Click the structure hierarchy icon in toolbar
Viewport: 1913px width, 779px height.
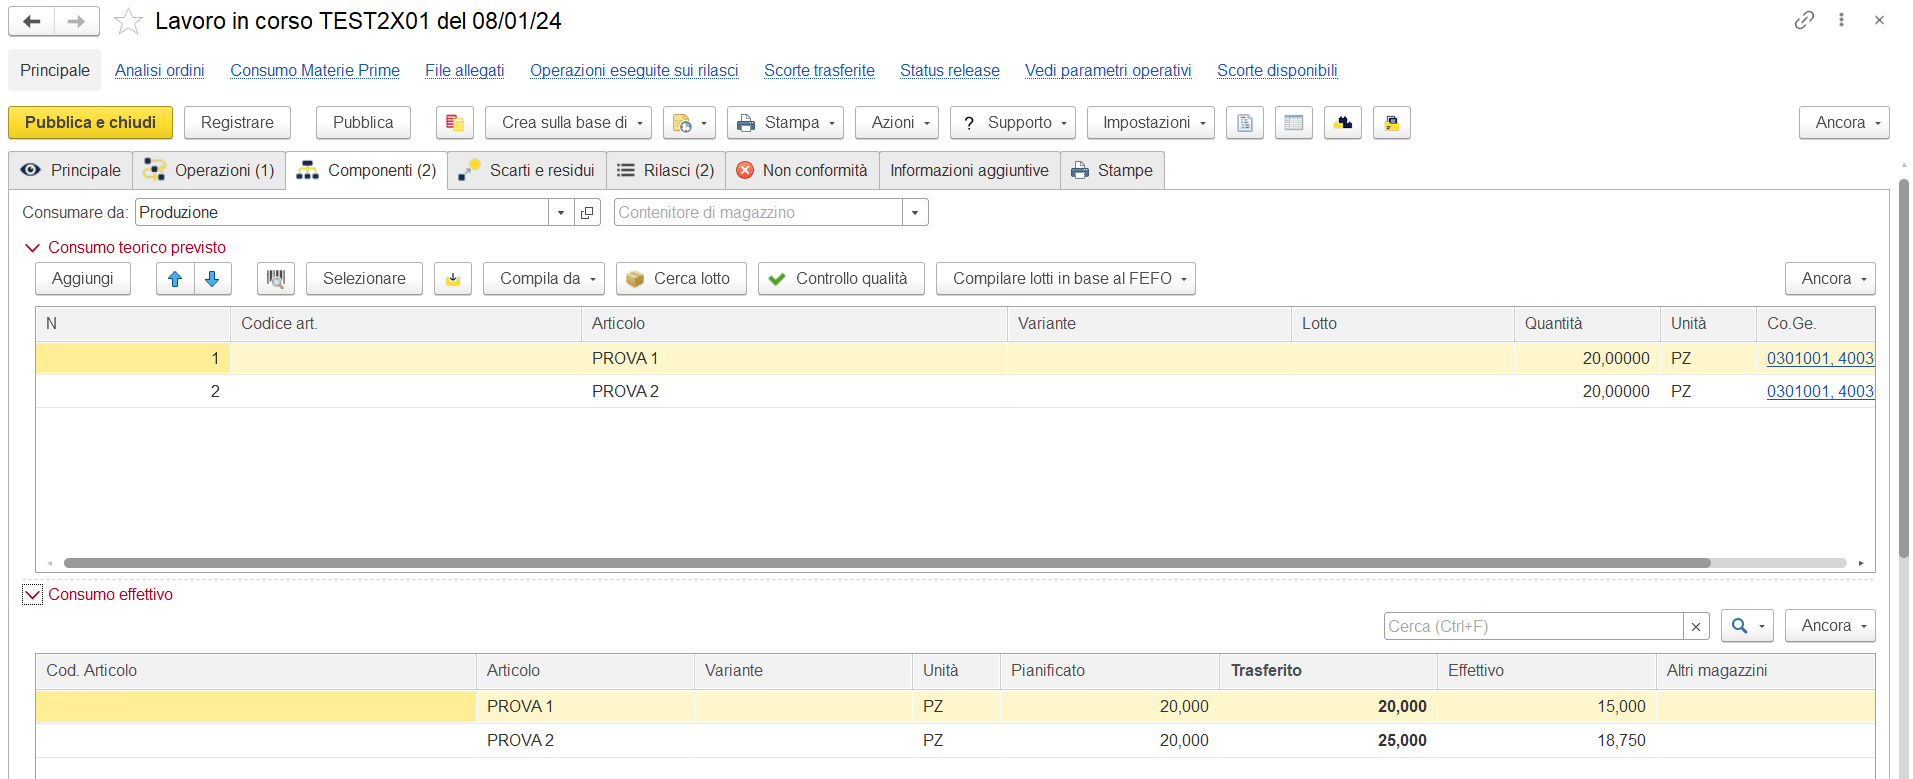[1343, 123]
